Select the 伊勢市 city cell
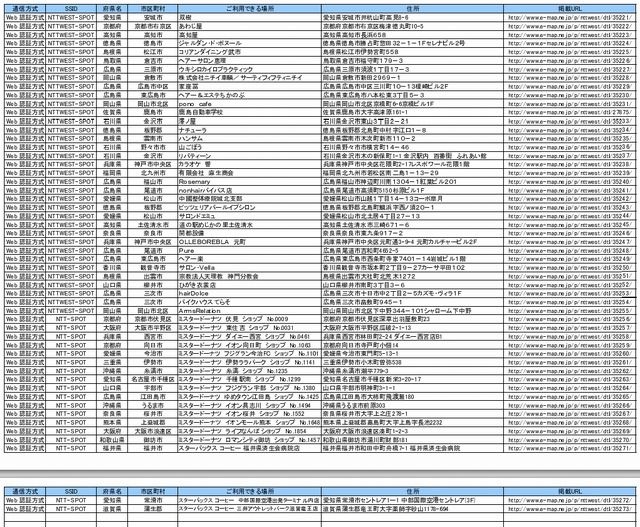This screenshot has width=640, height=527. coord(153,362)
